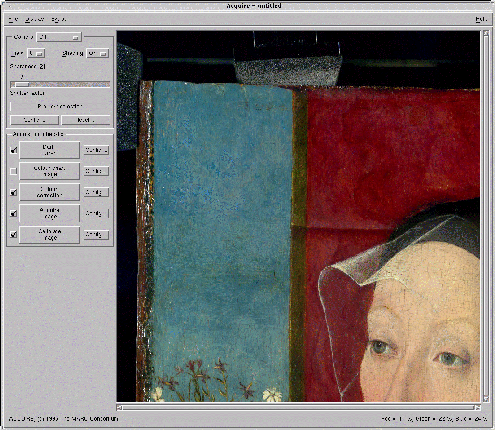Click the left button above the acquisition checklist

pos(35,120)
